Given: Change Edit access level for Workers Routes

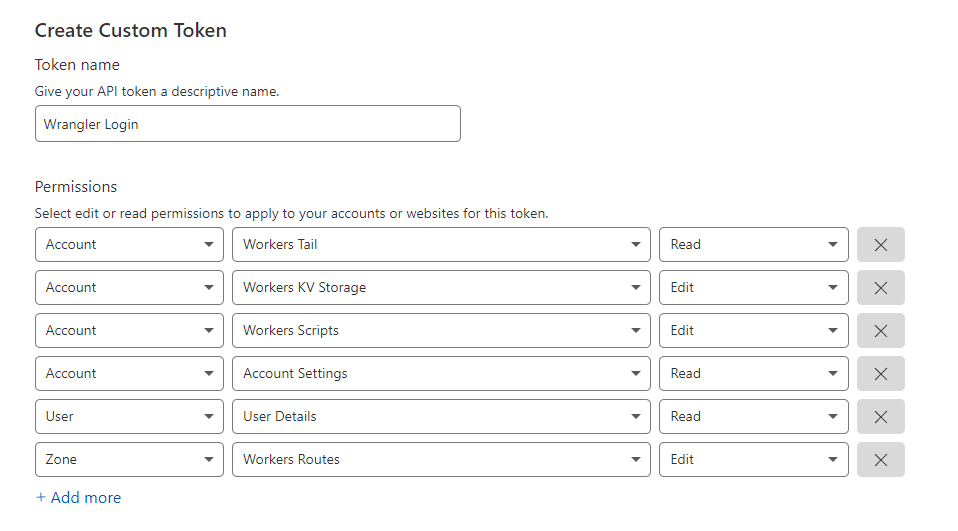Looking at the screenshot, I should pos(754,460).
